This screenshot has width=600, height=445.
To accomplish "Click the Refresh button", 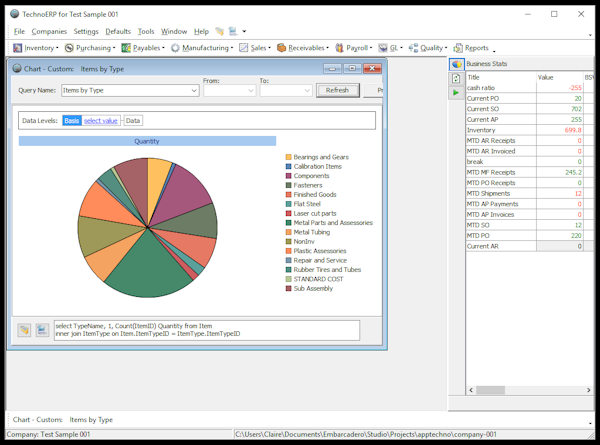I will [338, 90].
